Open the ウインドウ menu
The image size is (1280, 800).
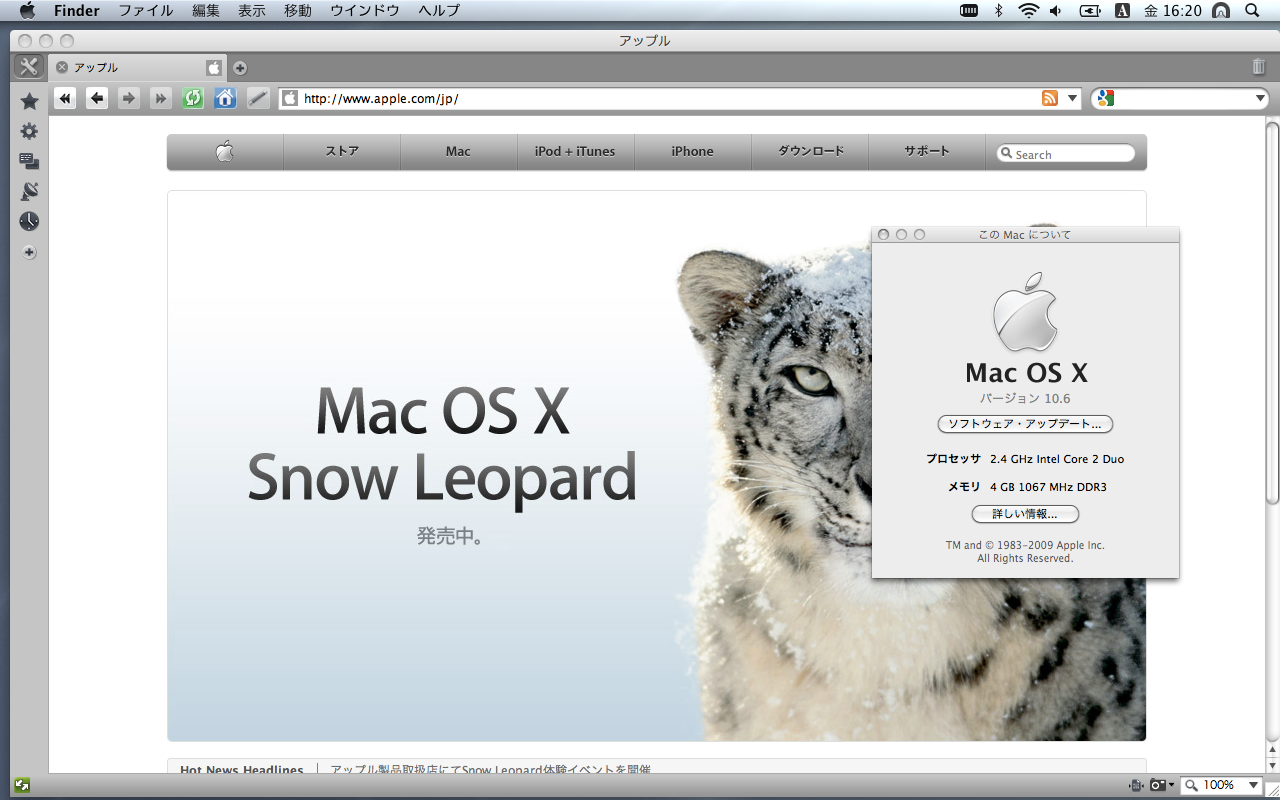point(365,11)
